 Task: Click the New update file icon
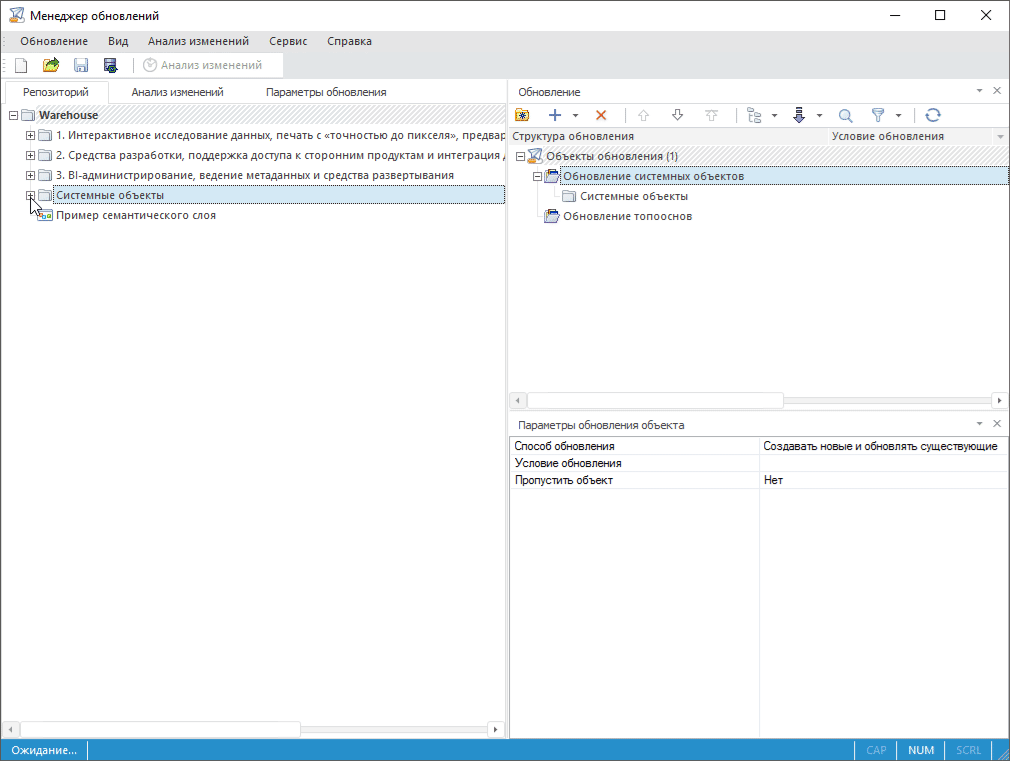(21, 65)
